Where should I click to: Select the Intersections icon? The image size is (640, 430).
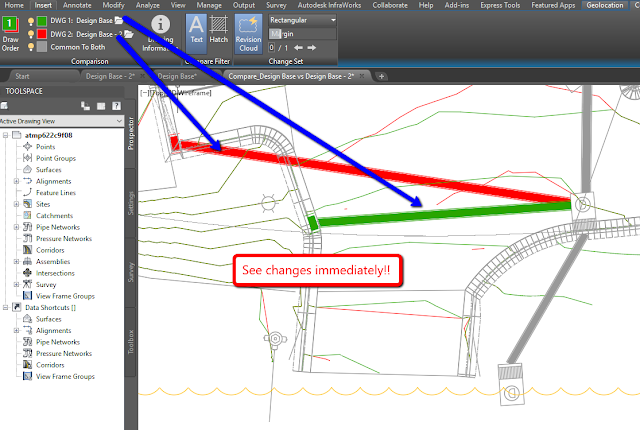[27, 273]
